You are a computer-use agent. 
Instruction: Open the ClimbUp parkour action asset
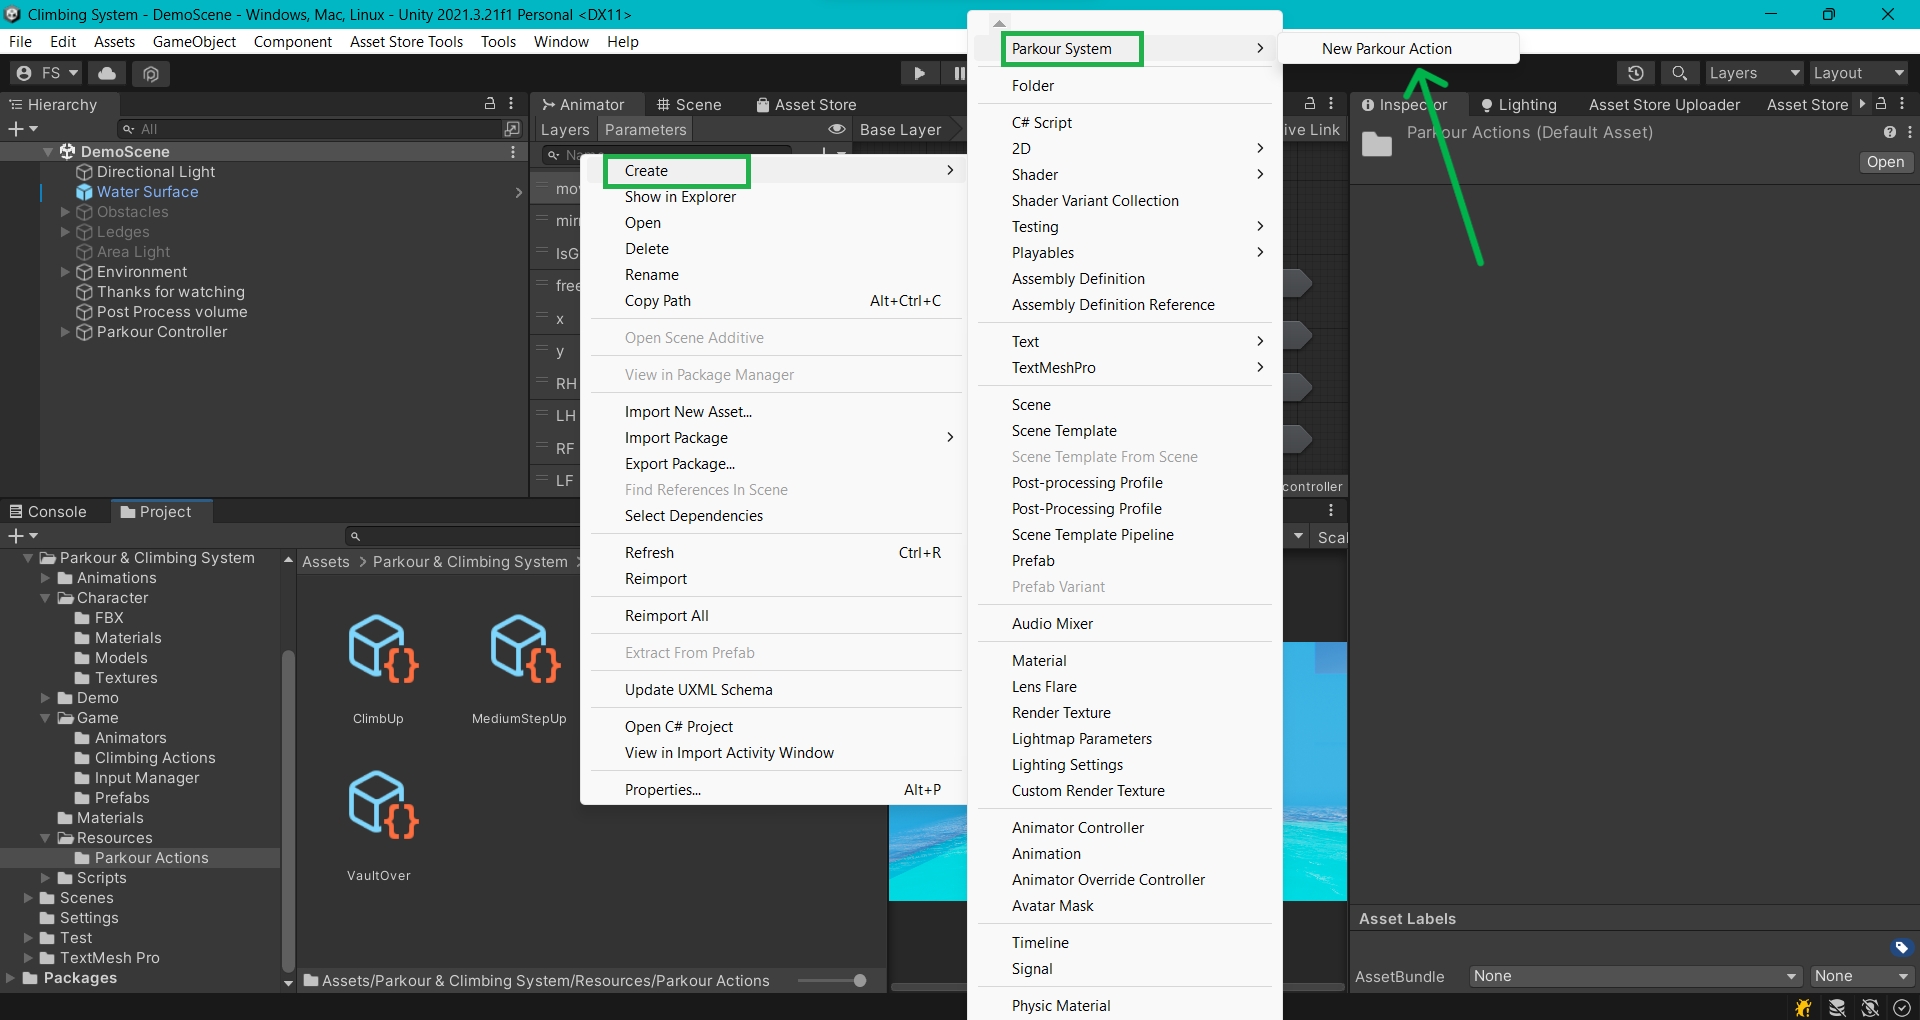pyautogui.click(x=382, y=651)
